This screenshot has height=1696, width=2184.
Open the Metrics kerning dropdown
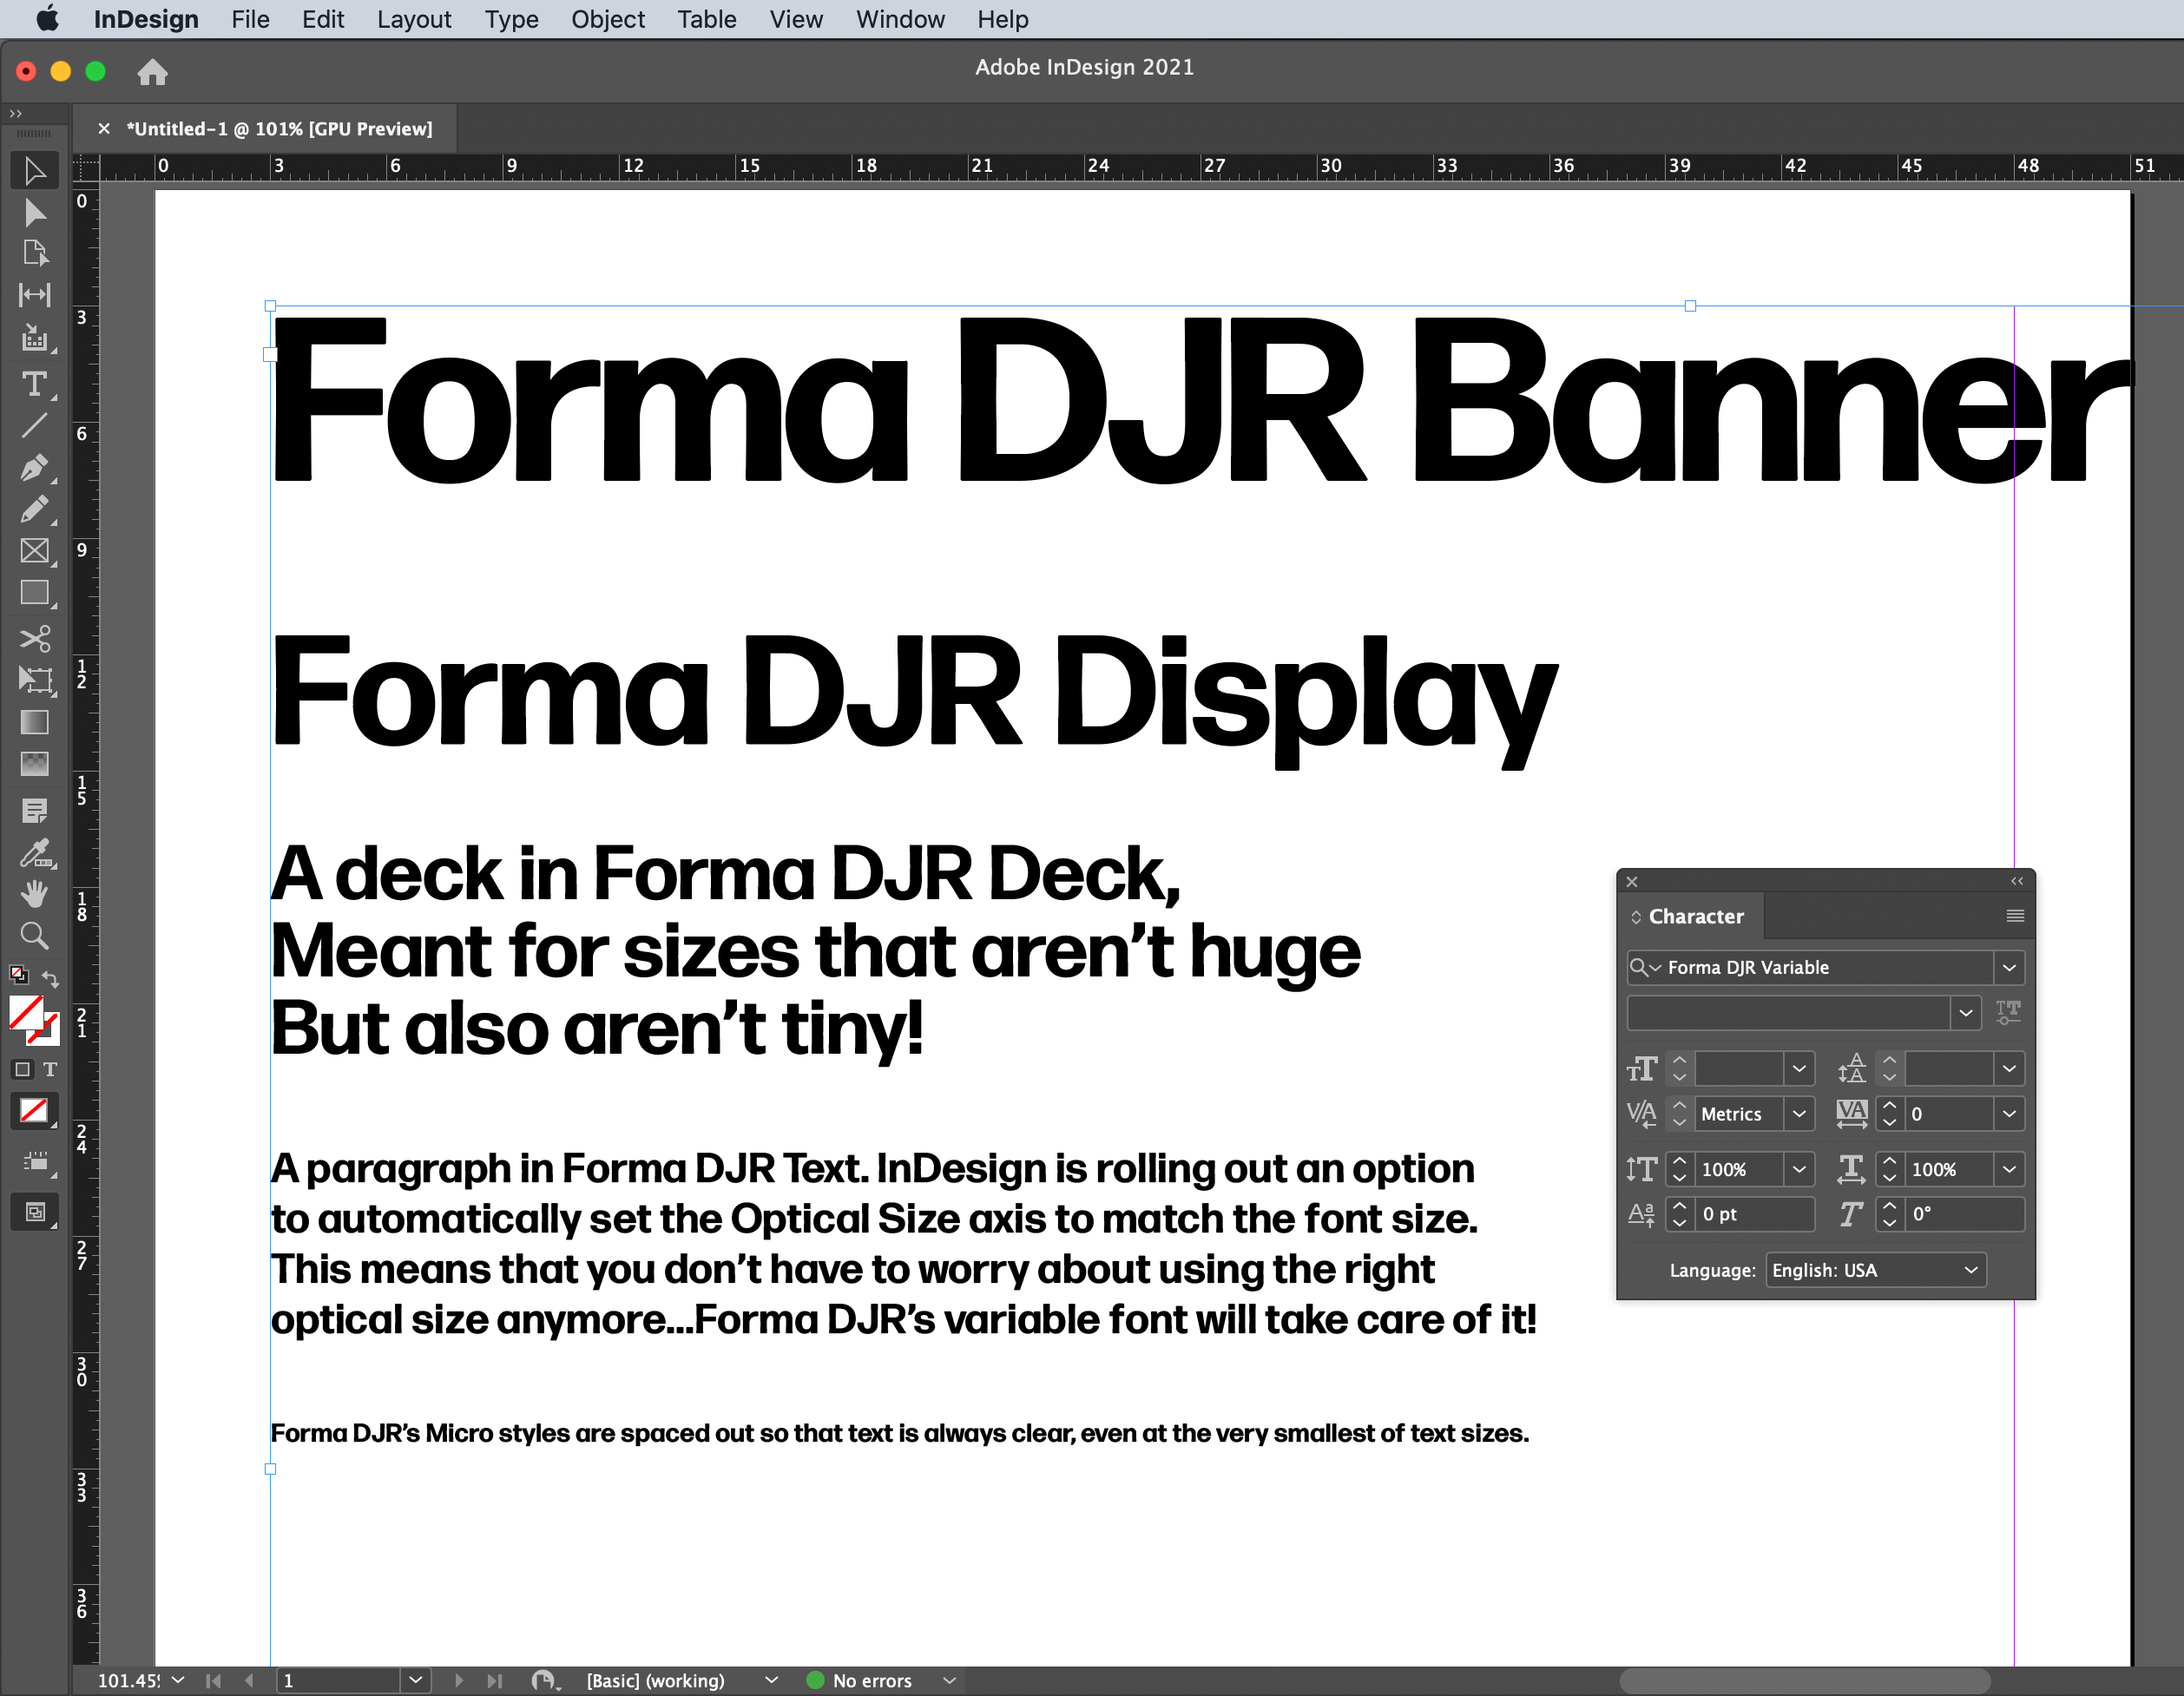tap(1799, 1113)
